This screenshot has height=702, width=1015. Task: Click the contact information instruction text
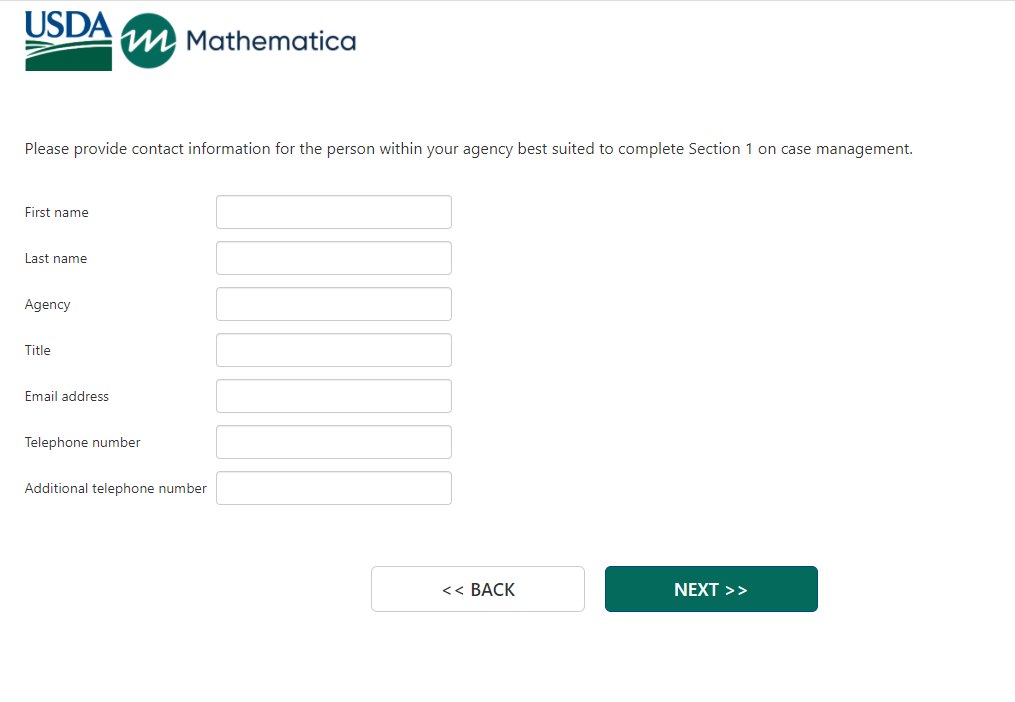pos(468,149)
